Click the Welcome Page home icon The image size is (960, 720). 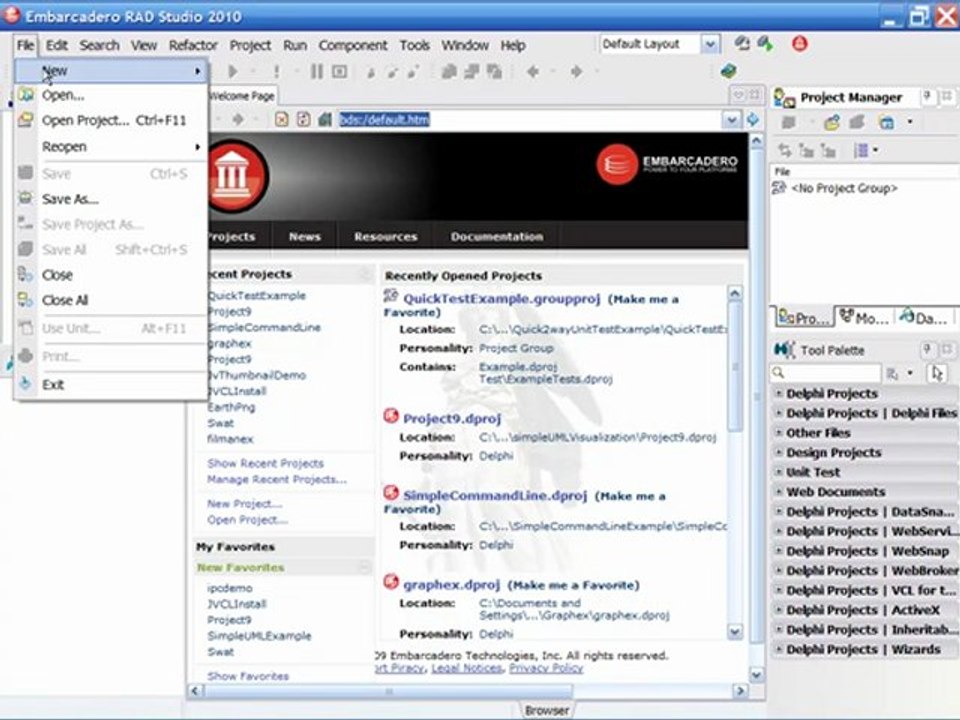click(x=324, y=119)
